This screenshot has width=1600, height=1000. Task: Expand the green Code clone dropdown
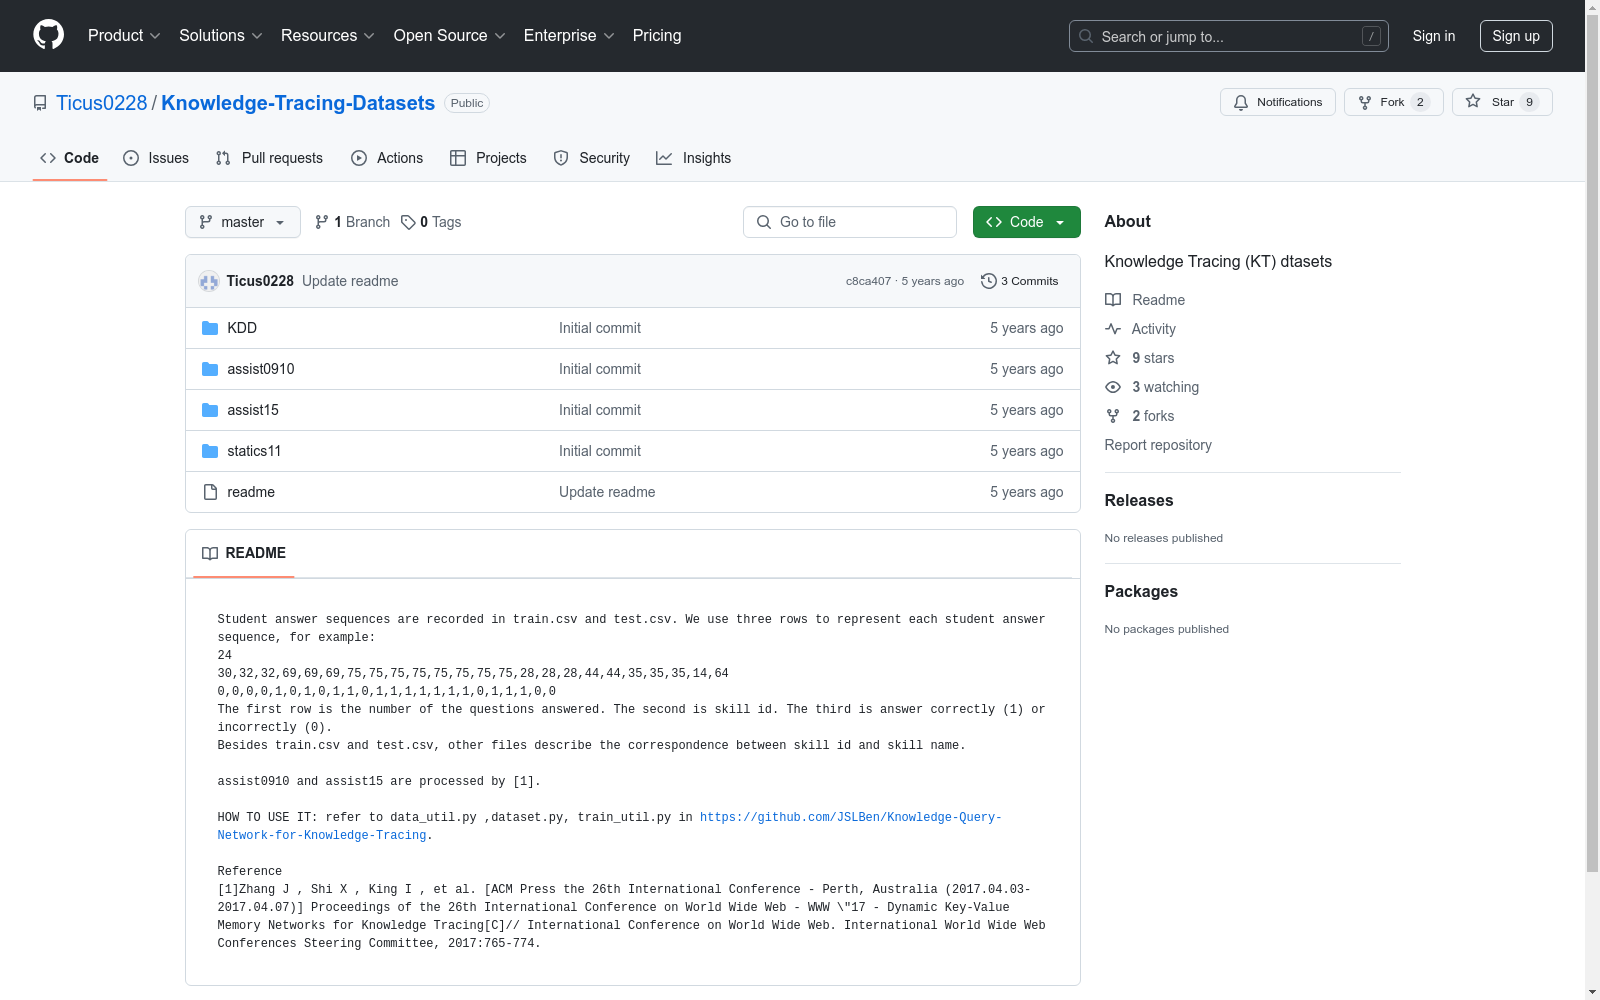coord(1026,222)
